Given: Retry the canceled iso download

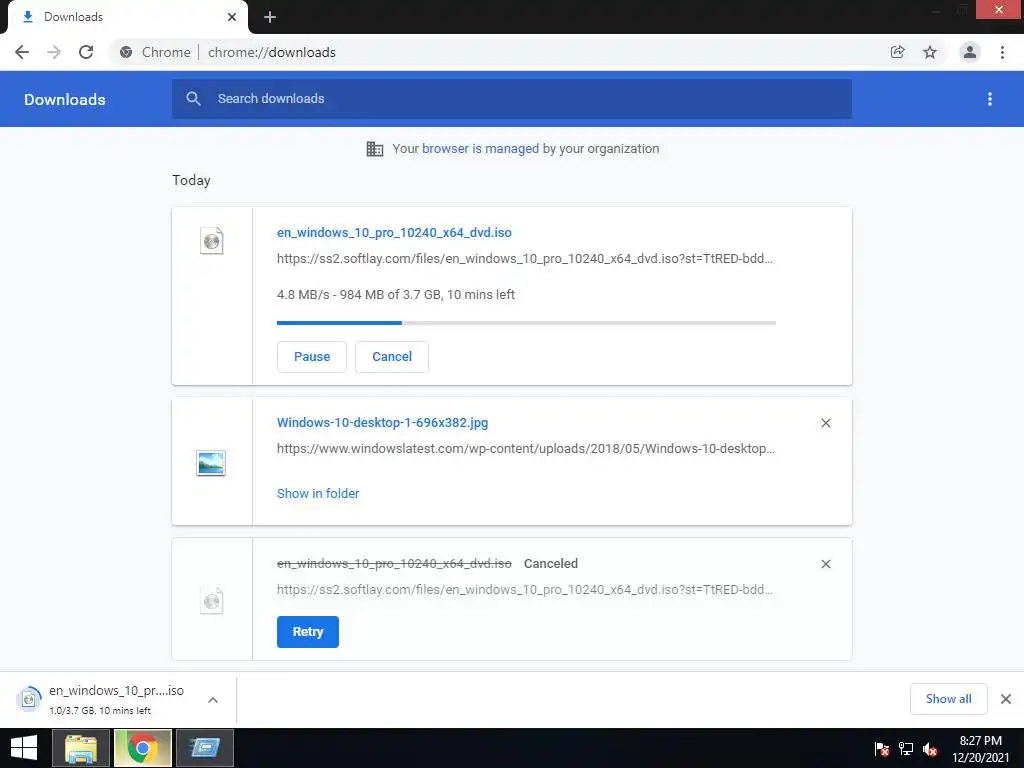Looking at the screenshot, I should point(308,632).
